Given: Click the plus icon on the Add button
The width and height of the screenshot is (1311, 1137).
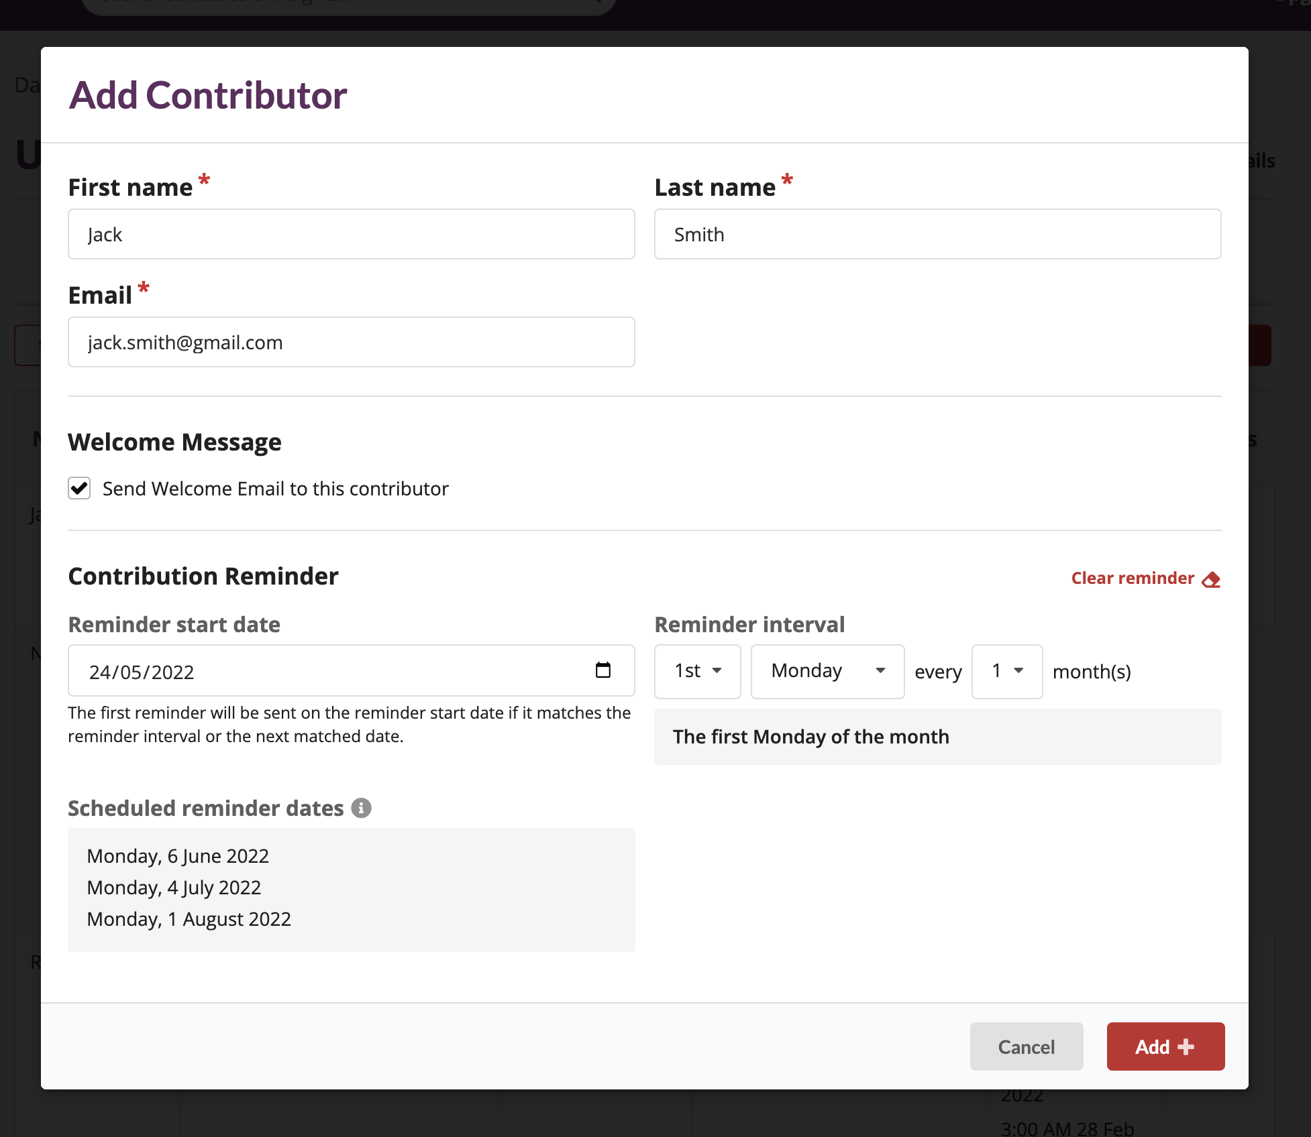Looking at the screenshot, I should tap(1187, 1046).
